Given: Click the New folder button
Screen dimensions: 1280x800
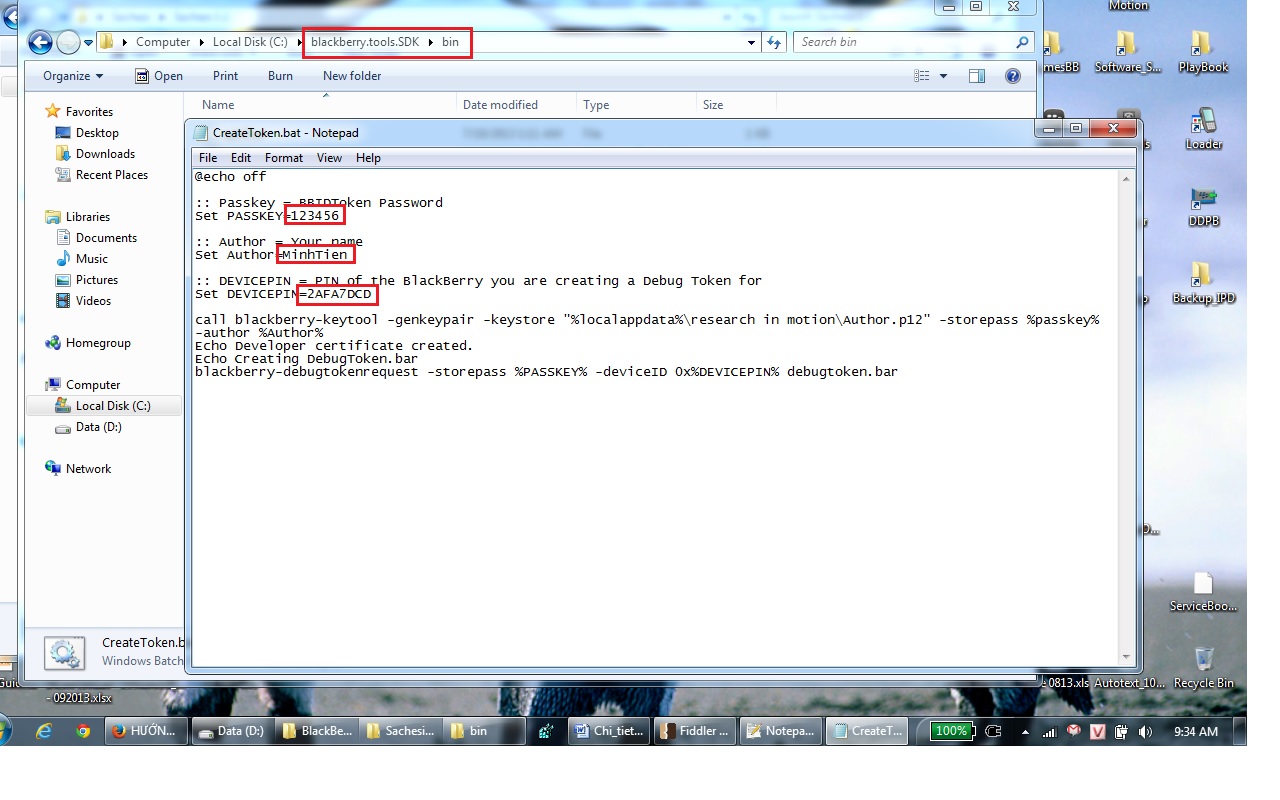Looking at the screenshot, I should (352, 76).
